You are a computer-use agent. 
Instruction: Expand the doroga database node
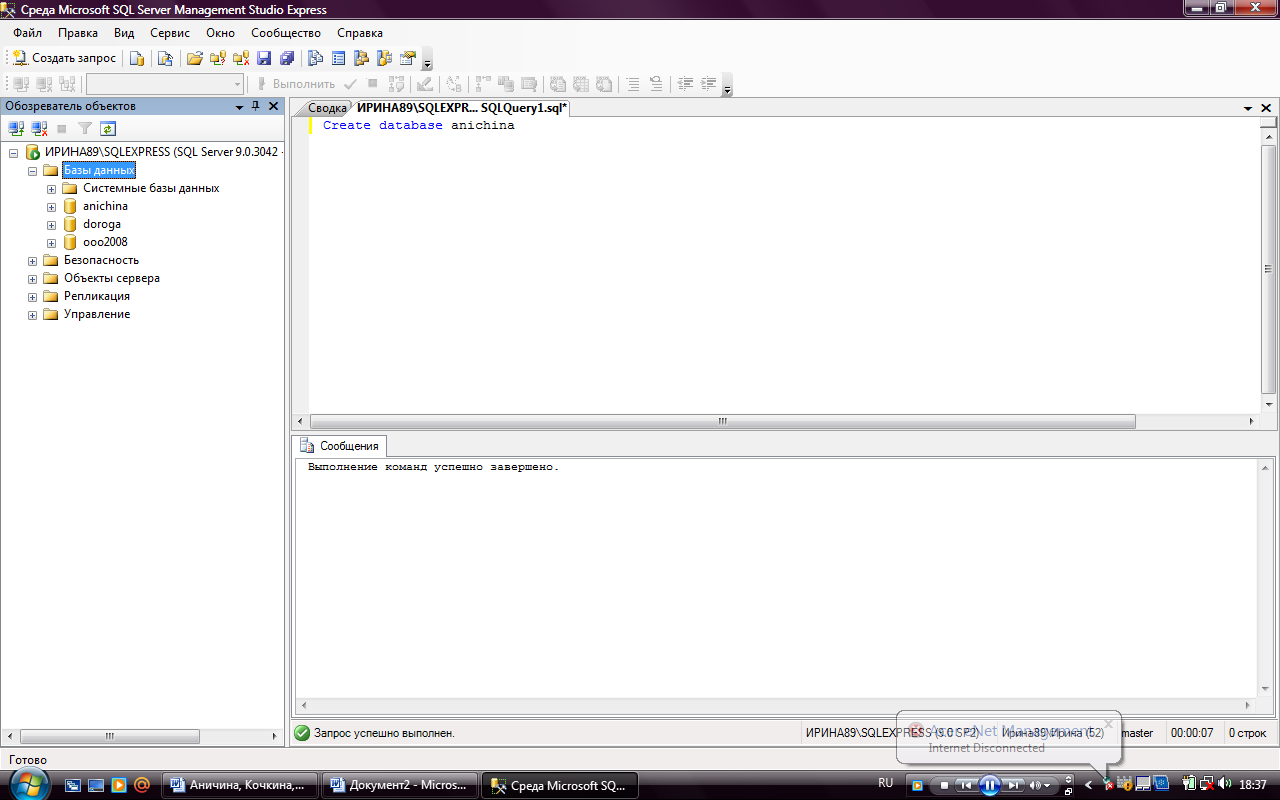click(51, 224)
